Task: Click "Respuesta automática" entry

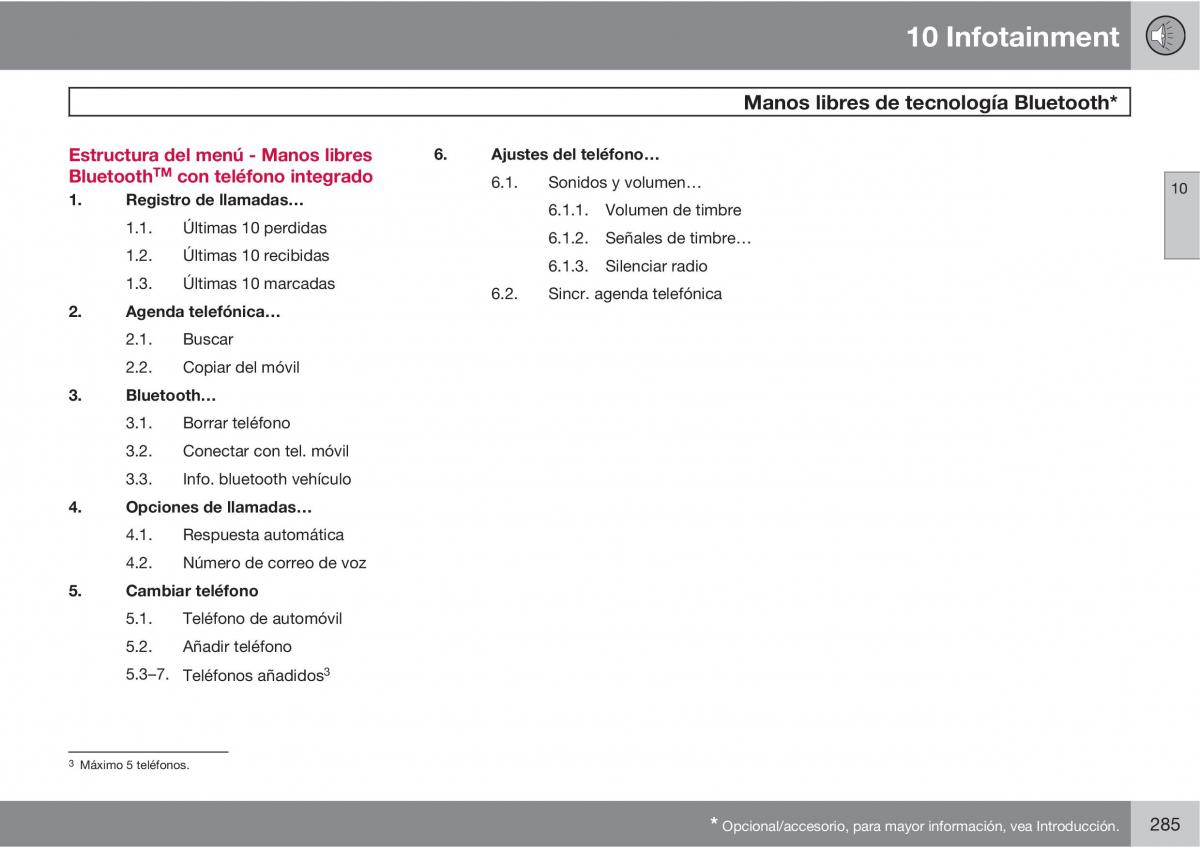Action: click(263, 536)
